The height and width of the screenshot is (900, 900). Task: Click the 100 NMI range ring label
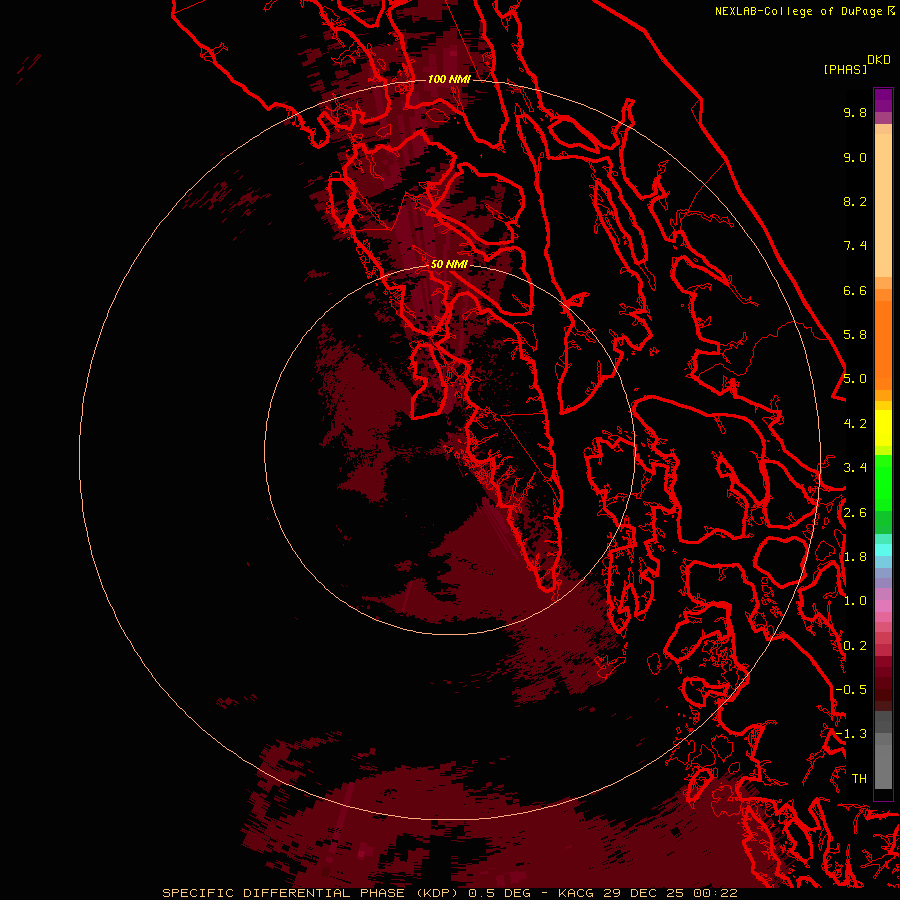click(x=449, y=79)
